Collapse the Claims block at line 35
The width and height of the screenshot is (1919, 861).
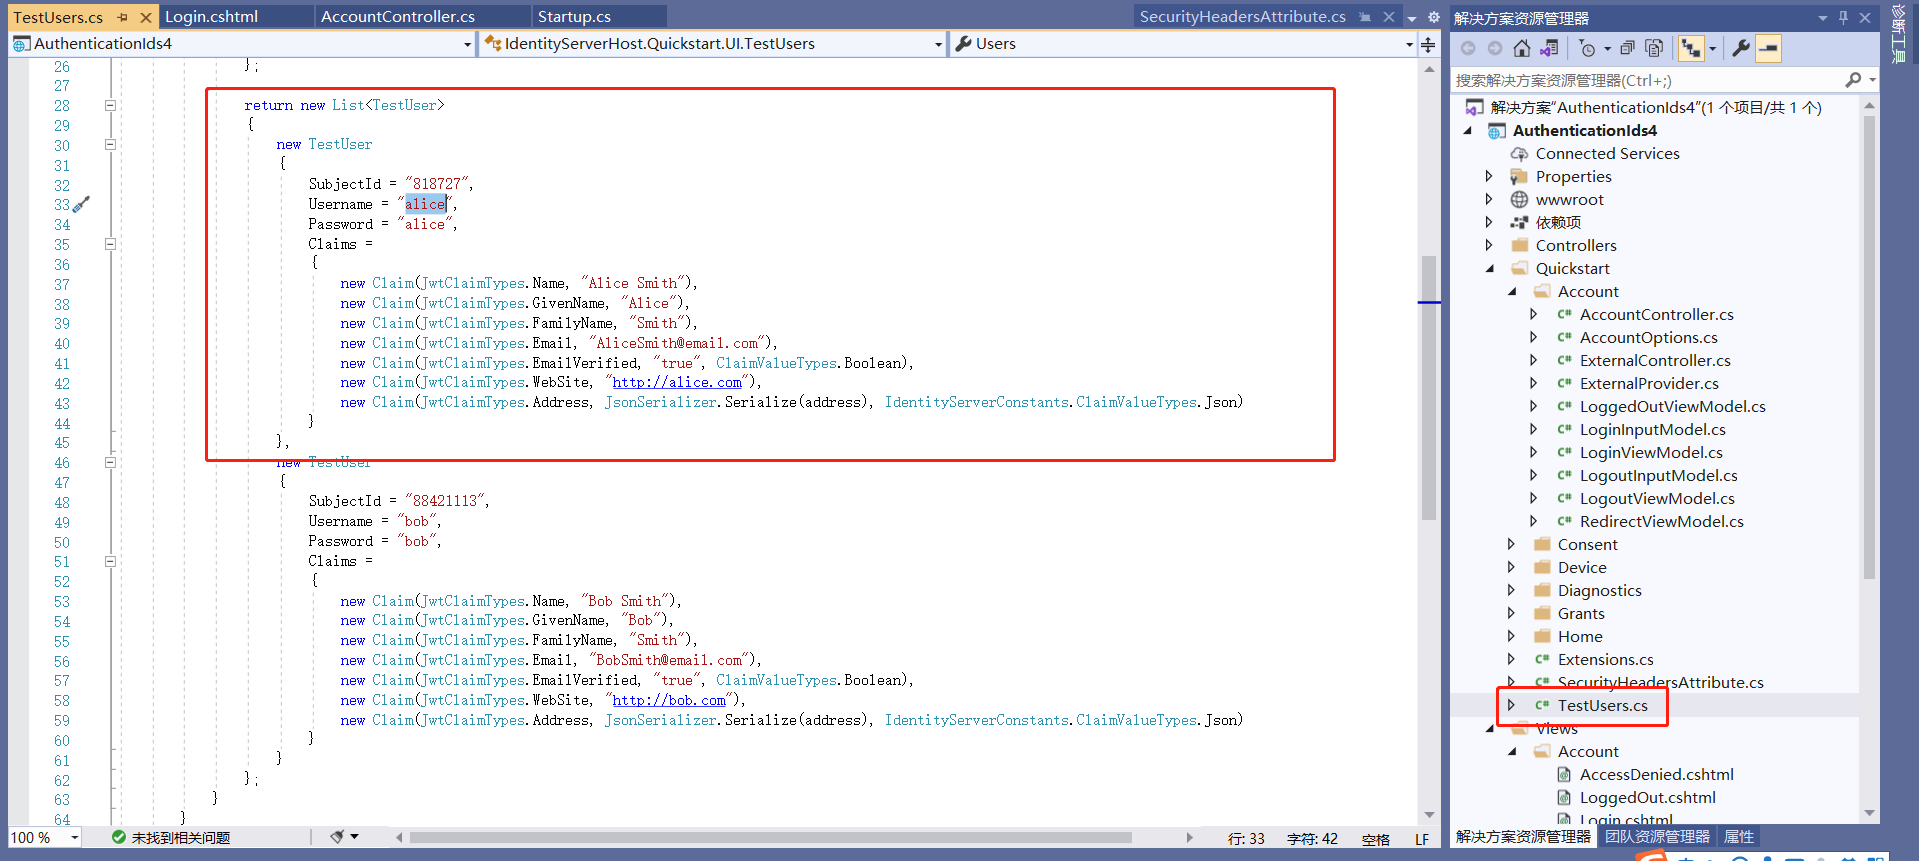pyautogui.click(x=110, y=244)
